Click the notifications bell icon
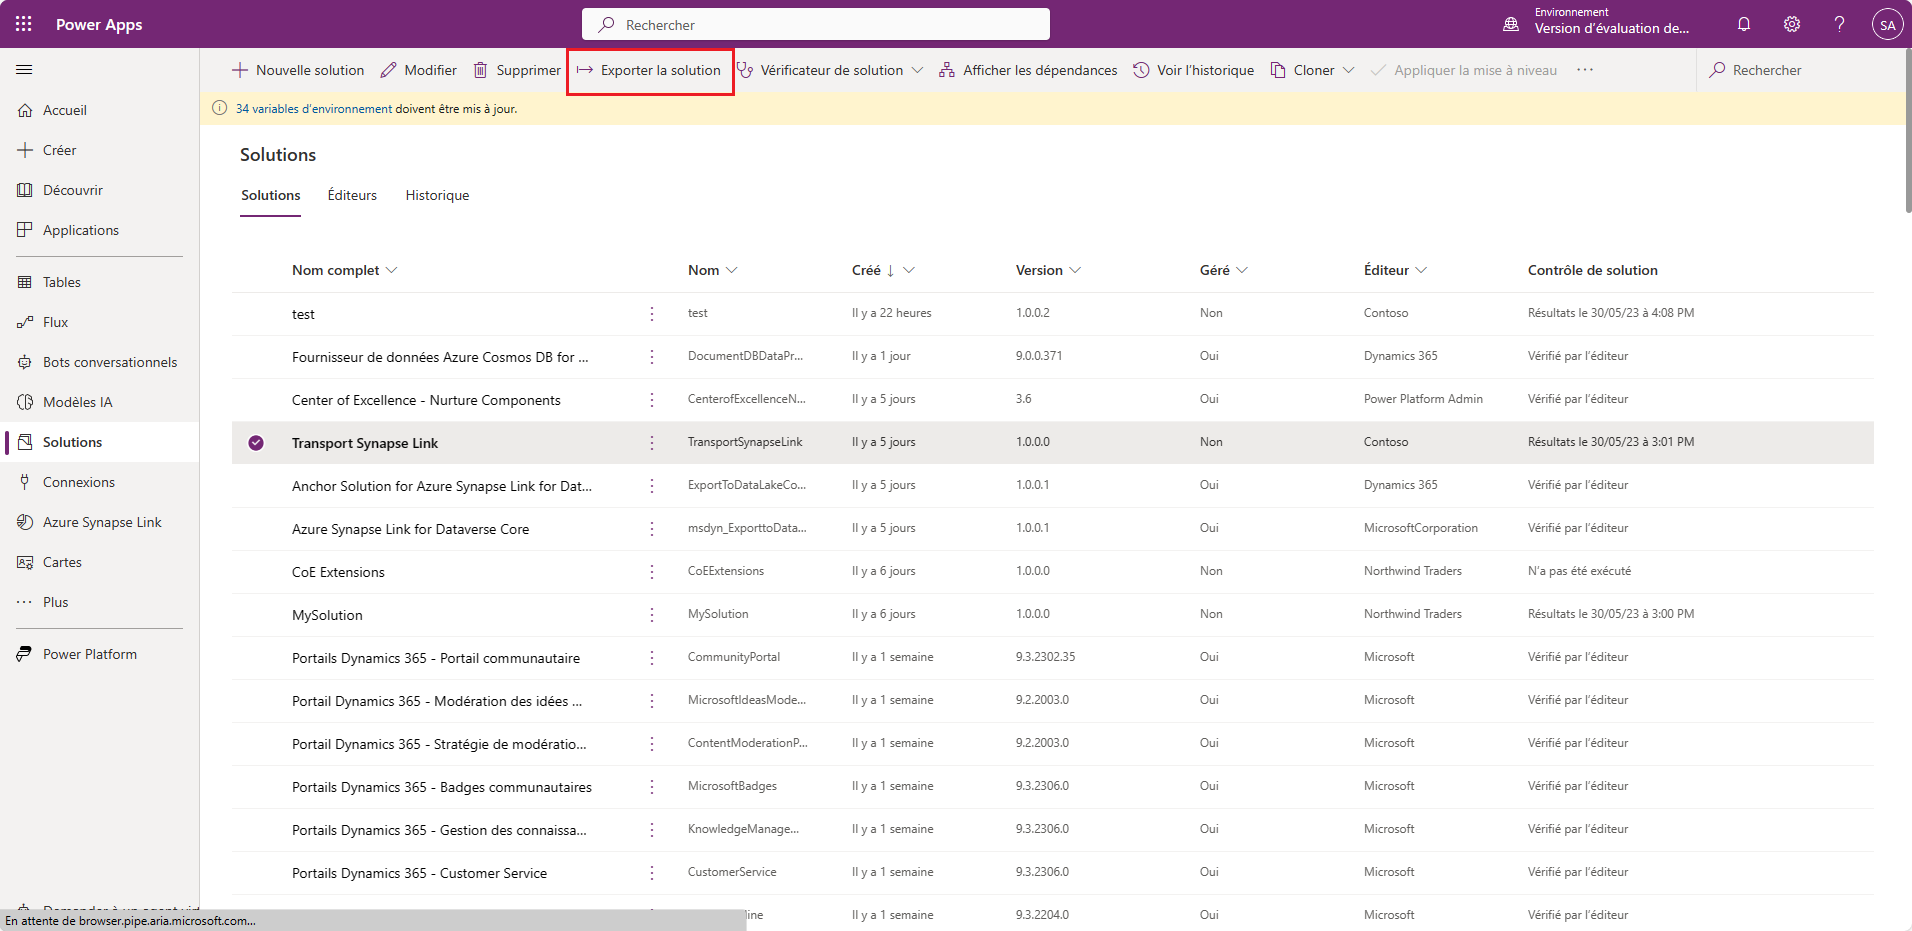 coord(1744,24)
